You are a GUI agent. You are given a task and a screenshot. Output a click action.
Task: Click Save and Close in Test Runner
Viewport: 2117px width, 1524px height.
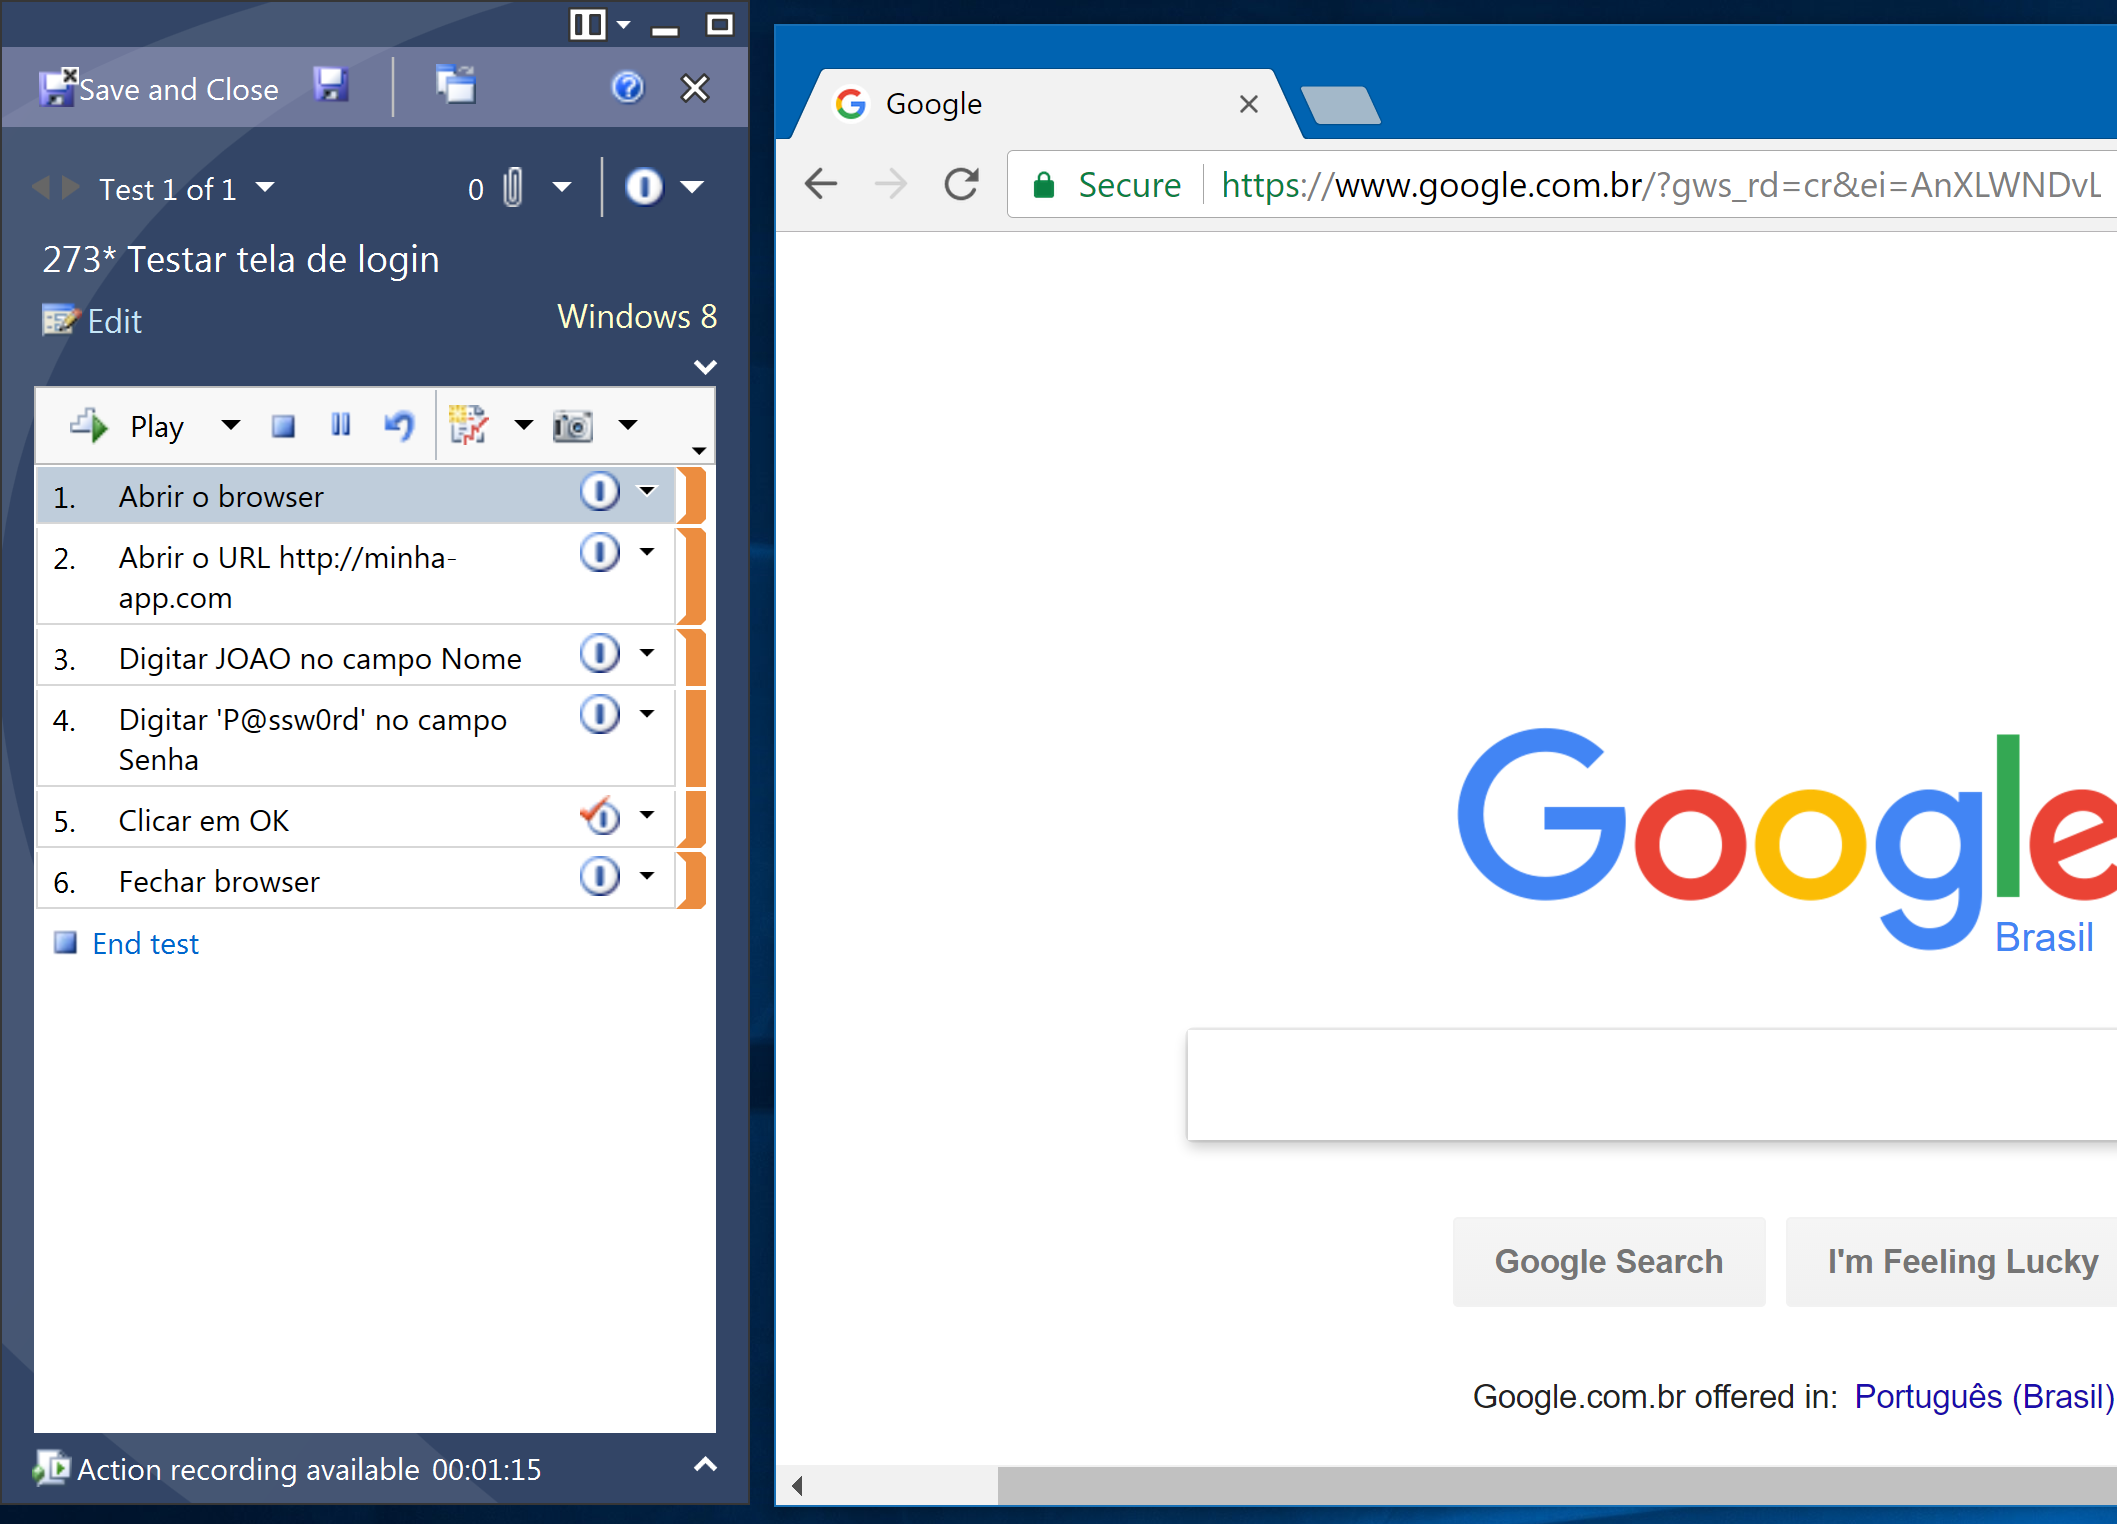[x=159, y=89]
